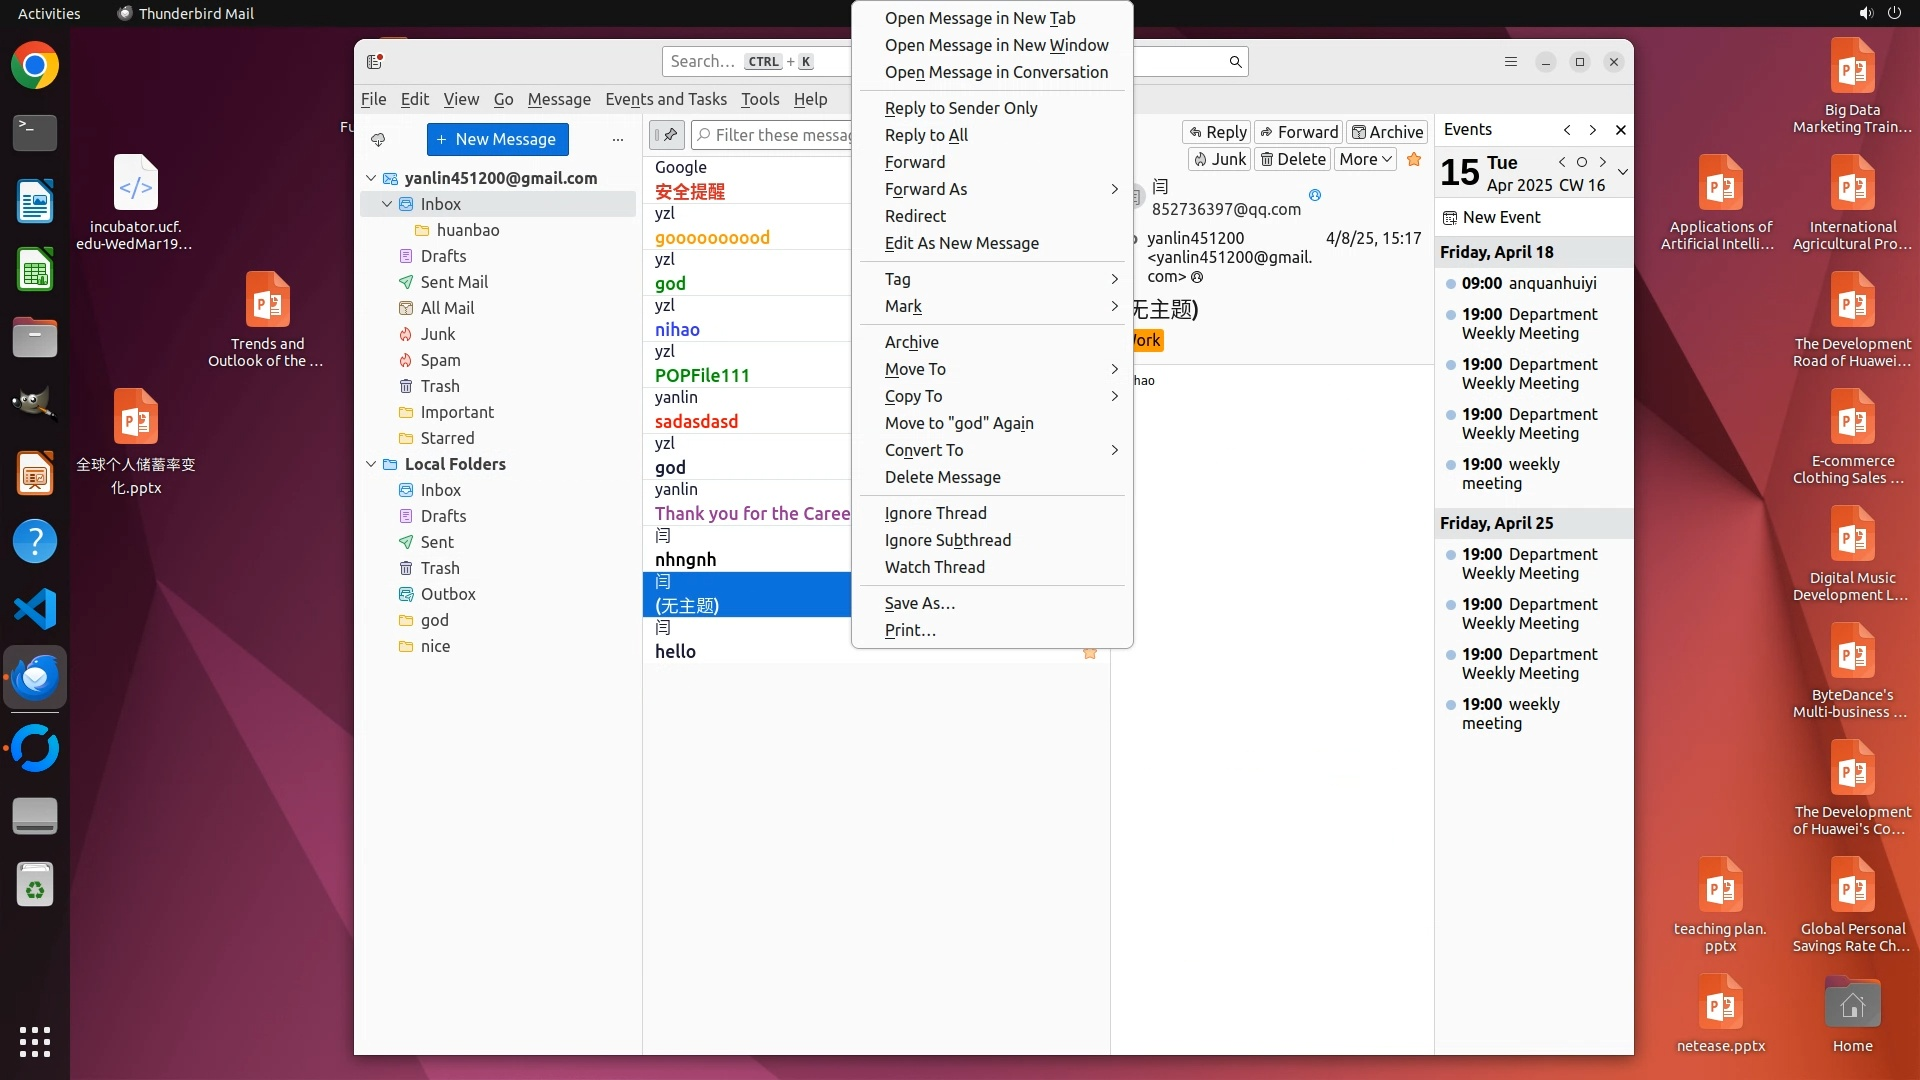Collapse the Local Folders tree
Viewport: 1920px width, 1080px height.
[371, 464]
